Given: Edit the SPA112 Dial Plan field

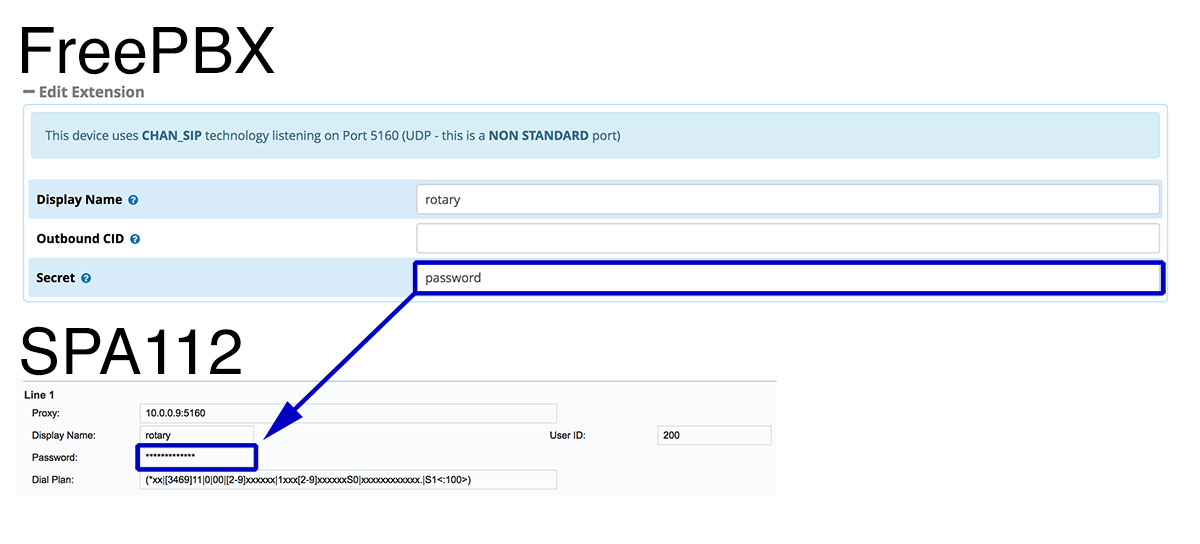Looking at the screenshot, I should (348, 479).
